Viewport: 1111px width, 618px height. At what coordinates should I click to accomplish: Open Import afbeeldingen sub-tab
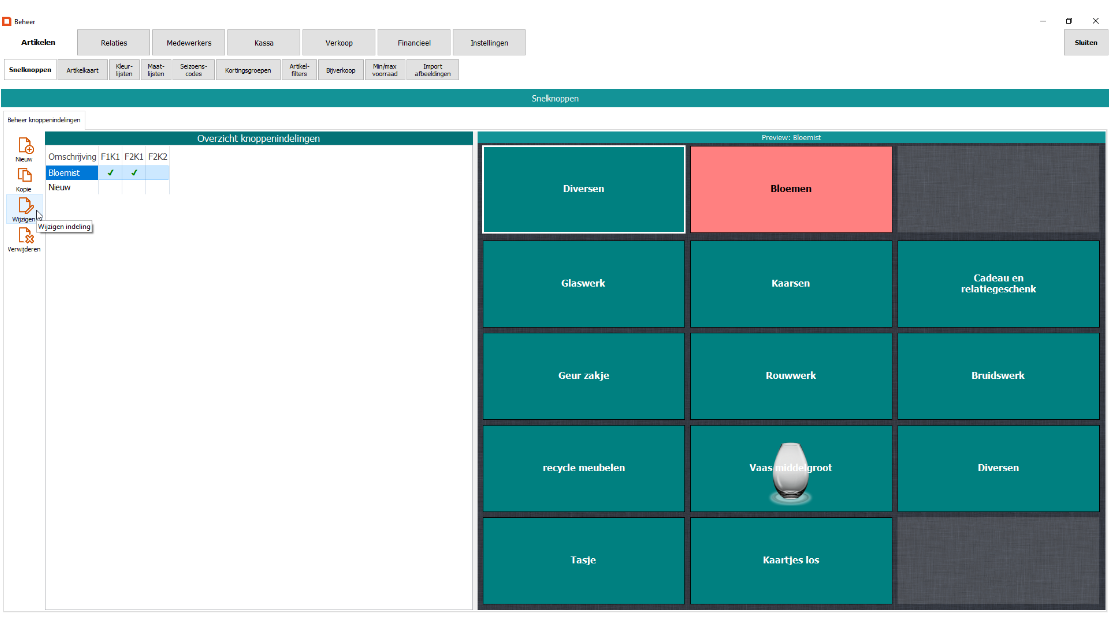(x=432, y=70)
